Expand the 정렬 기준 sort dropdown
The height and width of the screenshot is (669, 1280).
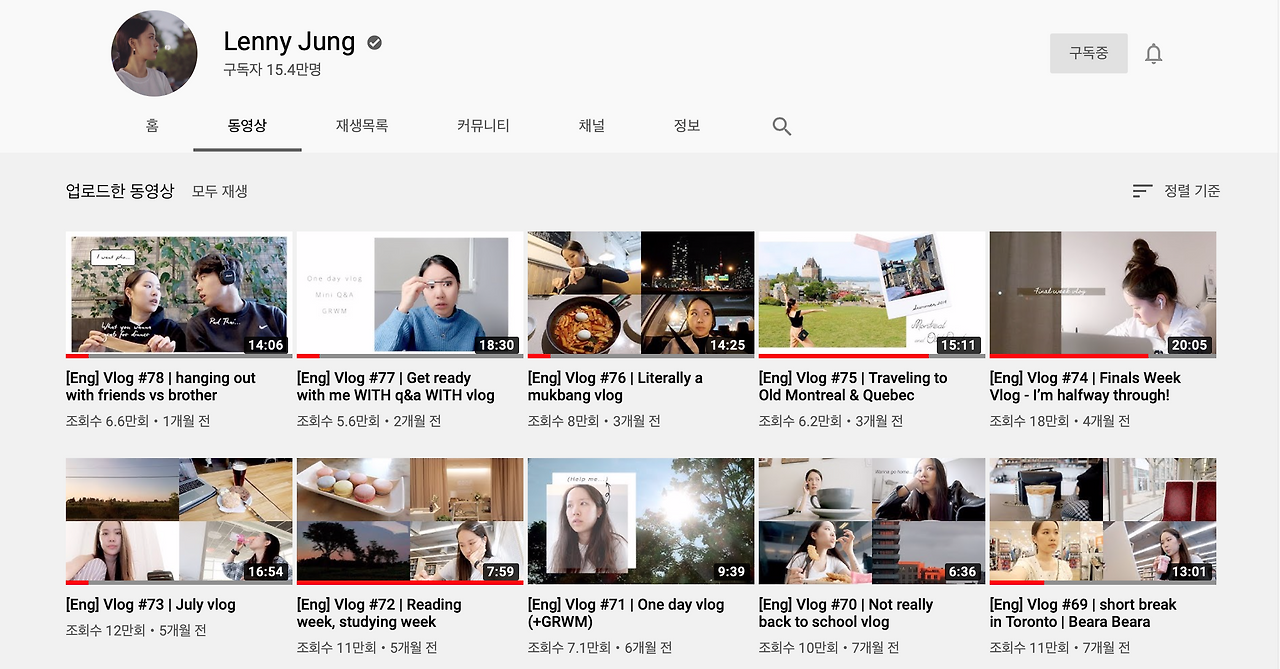1191,191
